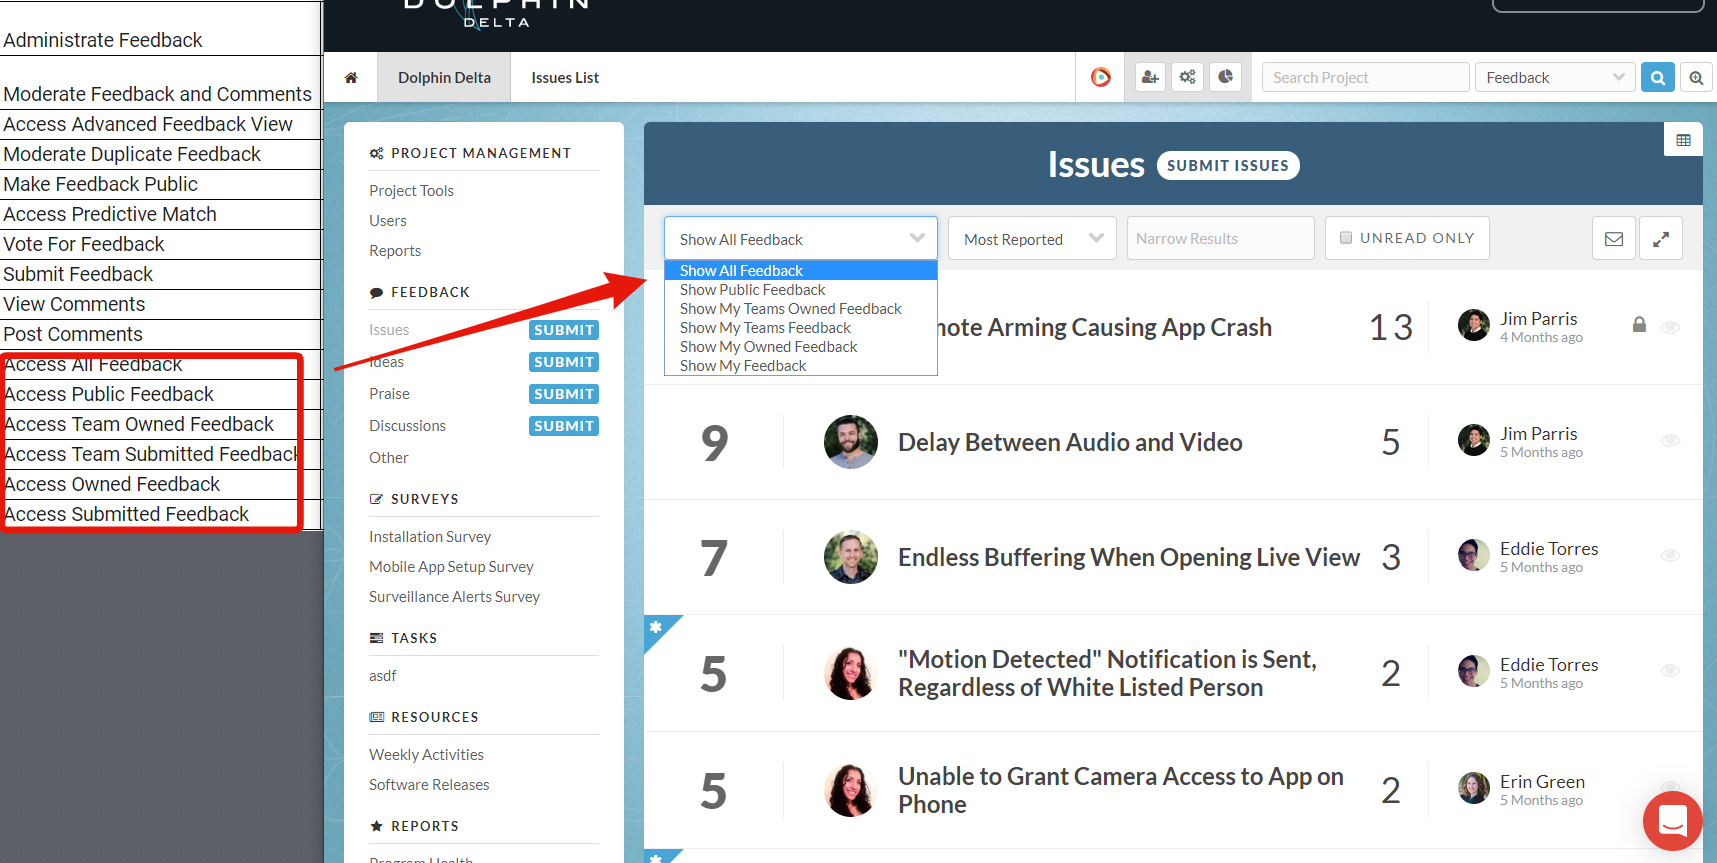Open Weekly Activities resource link
1717x863 pixels.
(x=426, y=754)
